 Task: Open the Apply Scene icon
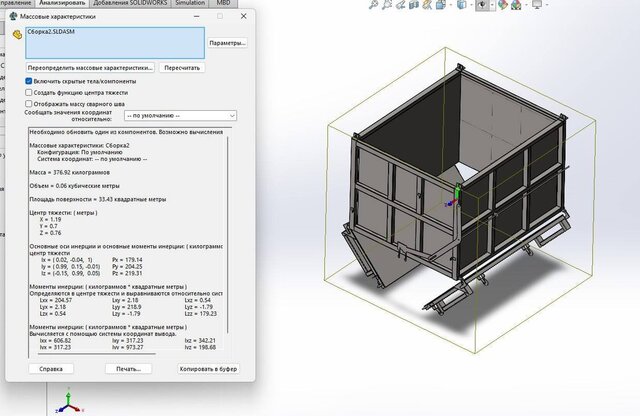click(x=516, y=5)
